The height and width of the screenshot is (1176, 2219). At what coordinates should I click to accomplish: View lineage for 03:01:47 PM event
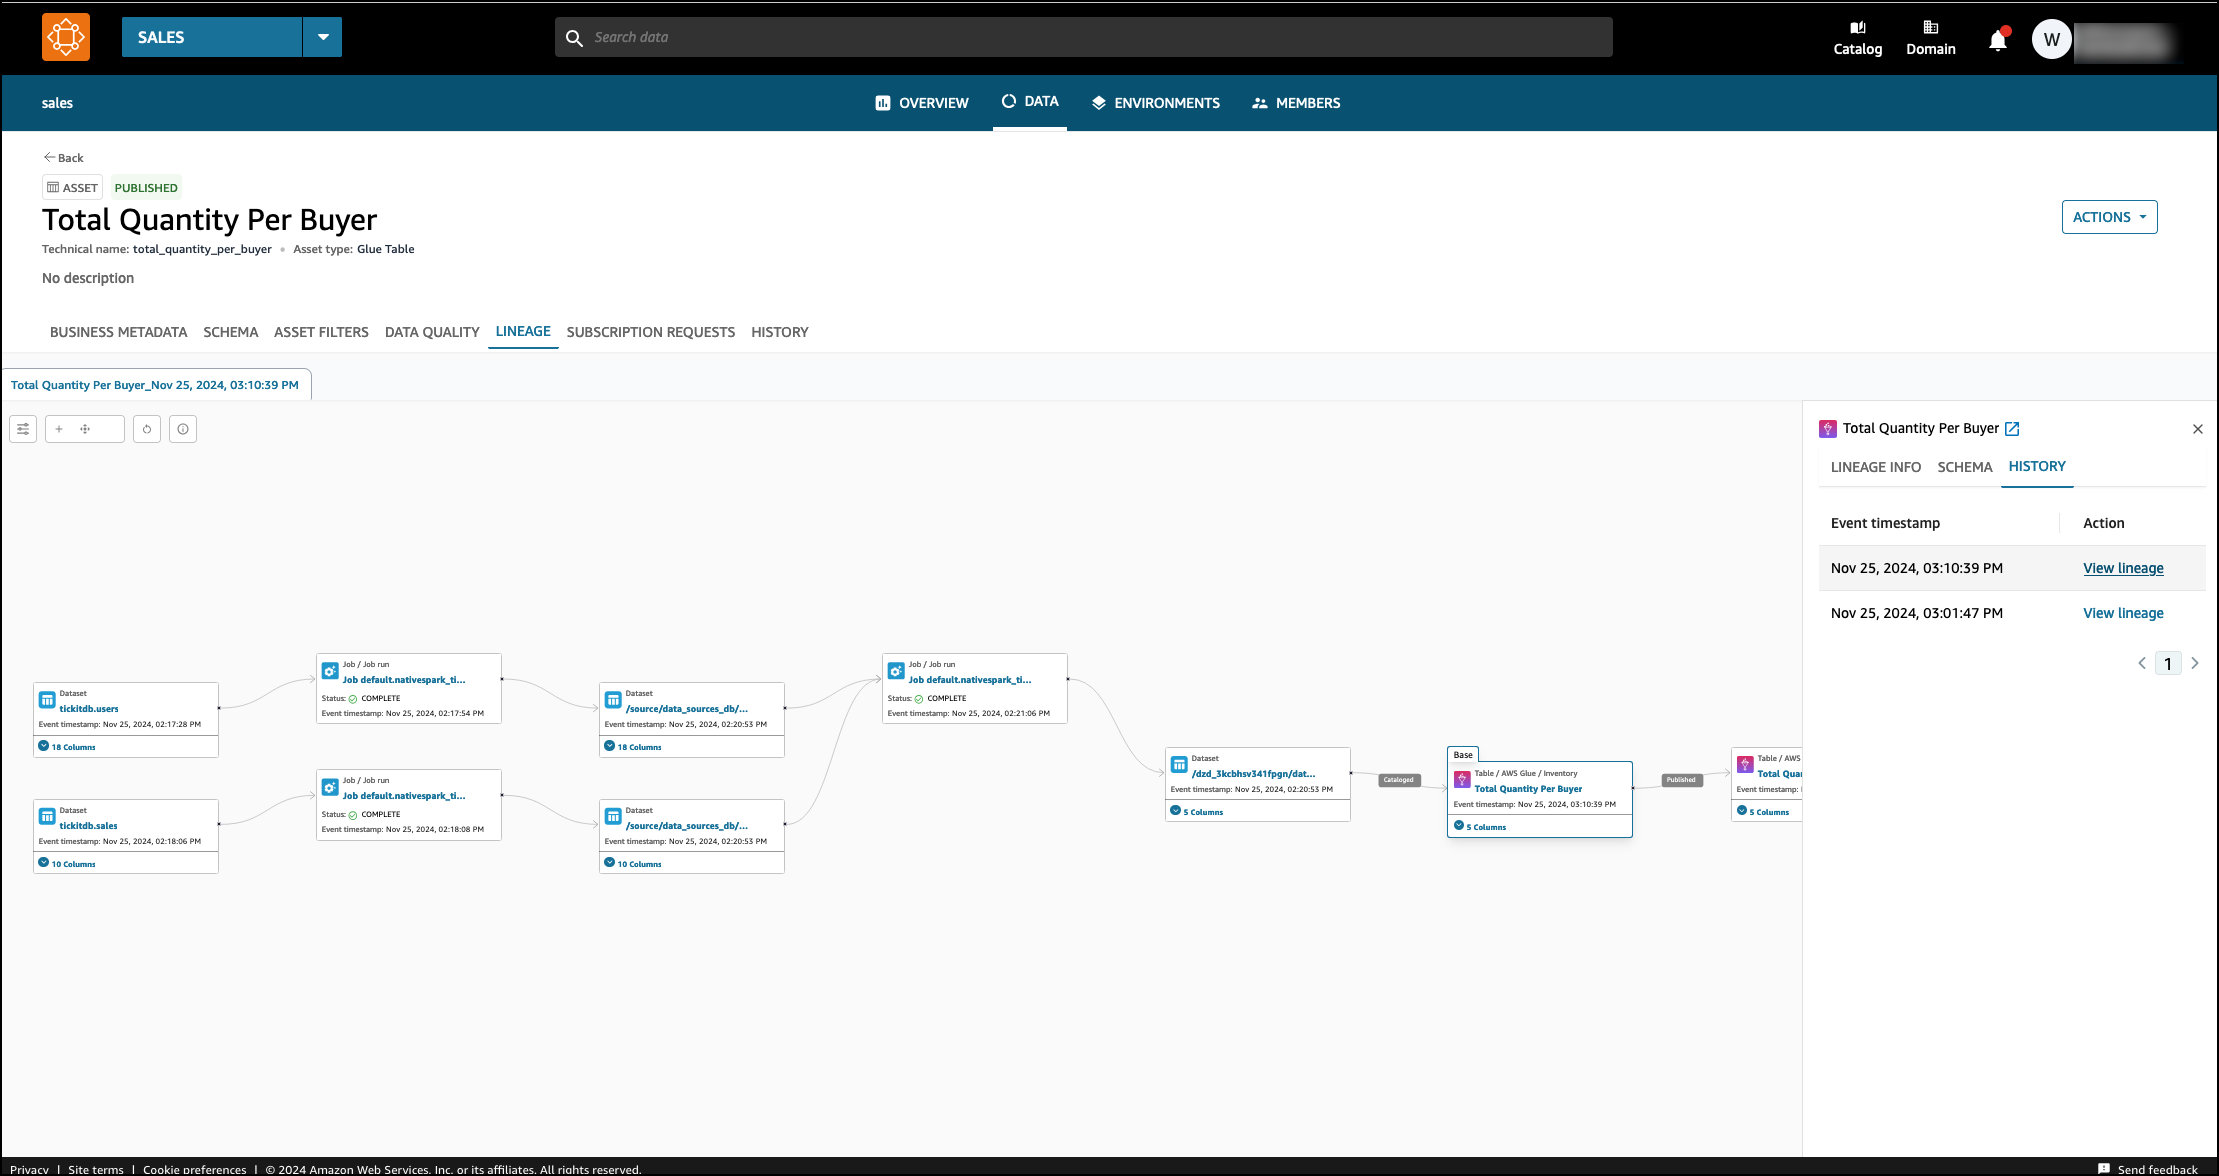click(x=2123, y=613)
